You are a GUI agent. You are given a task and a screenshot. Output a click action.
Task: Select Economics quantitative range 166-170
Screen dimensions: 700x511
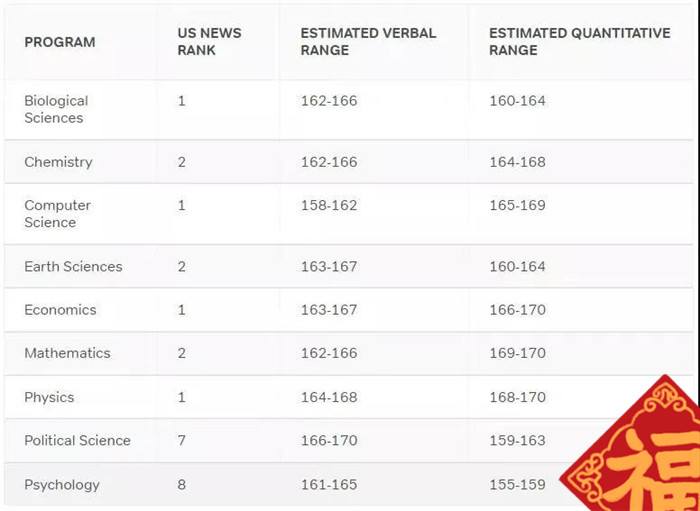click(517, 310)
